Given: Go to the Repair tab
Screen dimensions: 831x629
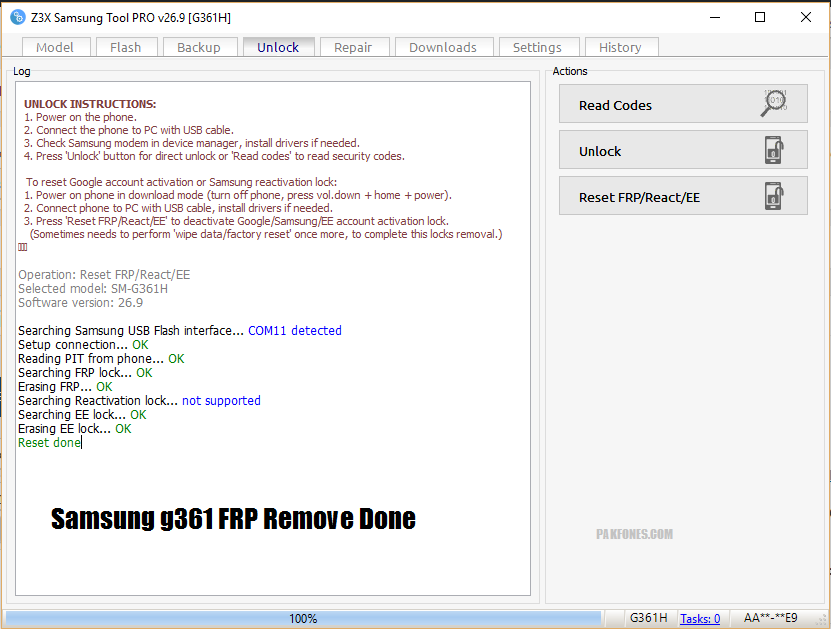Looking at the screenshot, I should (354, 47).
